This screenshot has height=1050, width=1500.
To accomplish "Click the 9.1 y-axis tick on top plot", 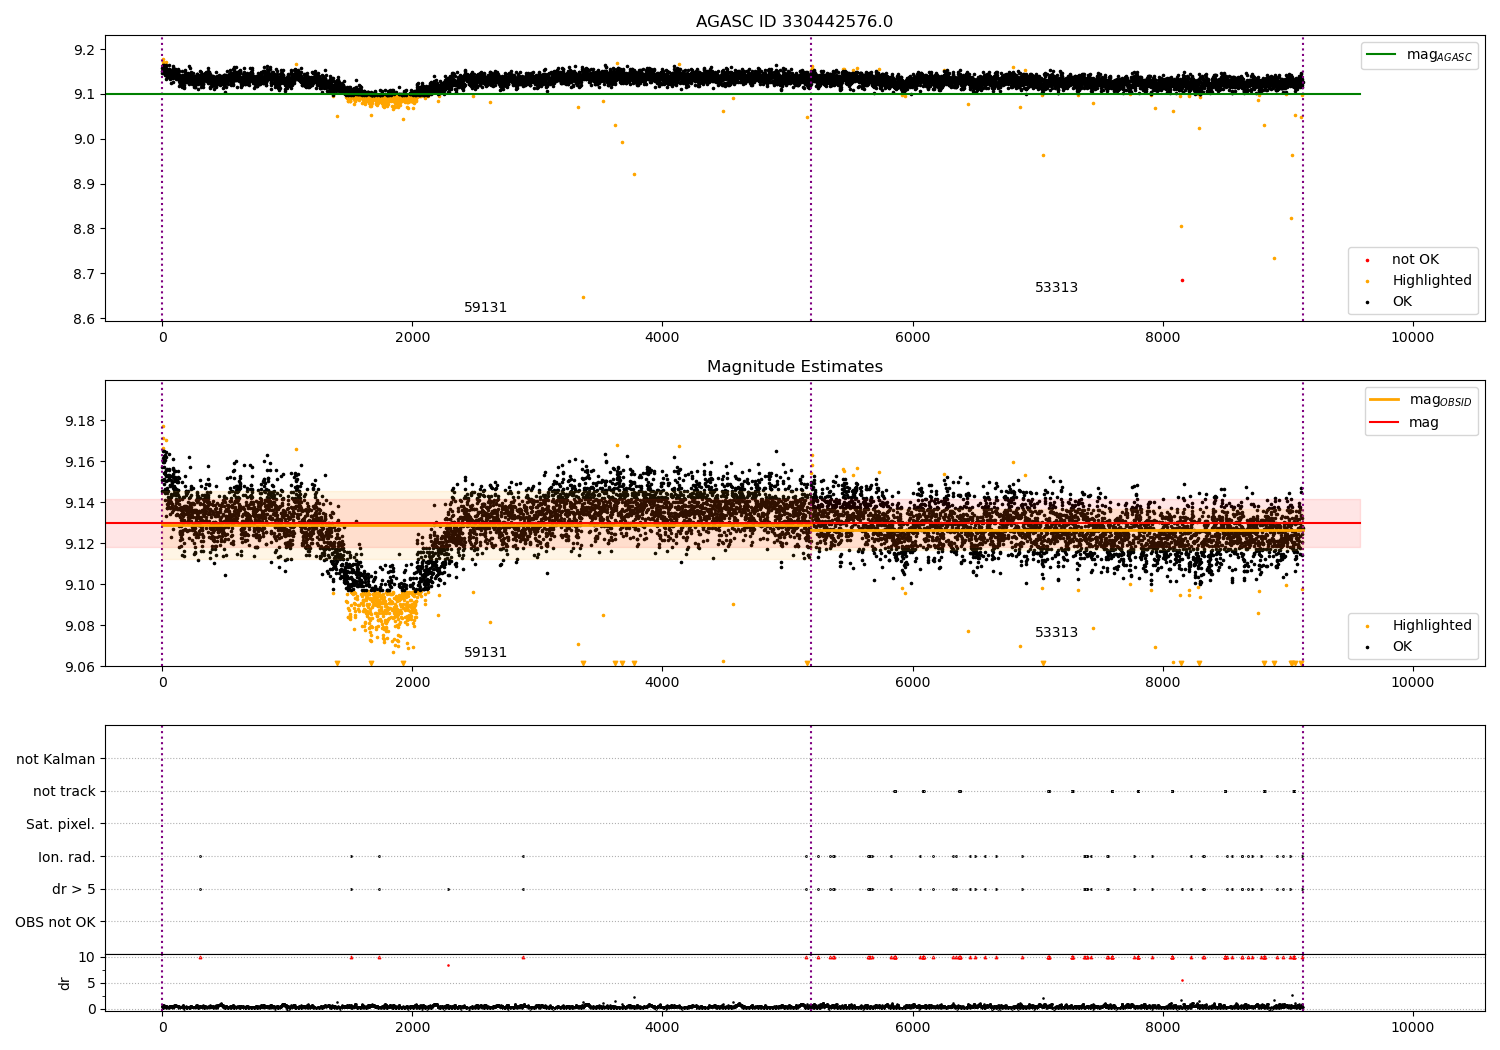I will 85,95.
